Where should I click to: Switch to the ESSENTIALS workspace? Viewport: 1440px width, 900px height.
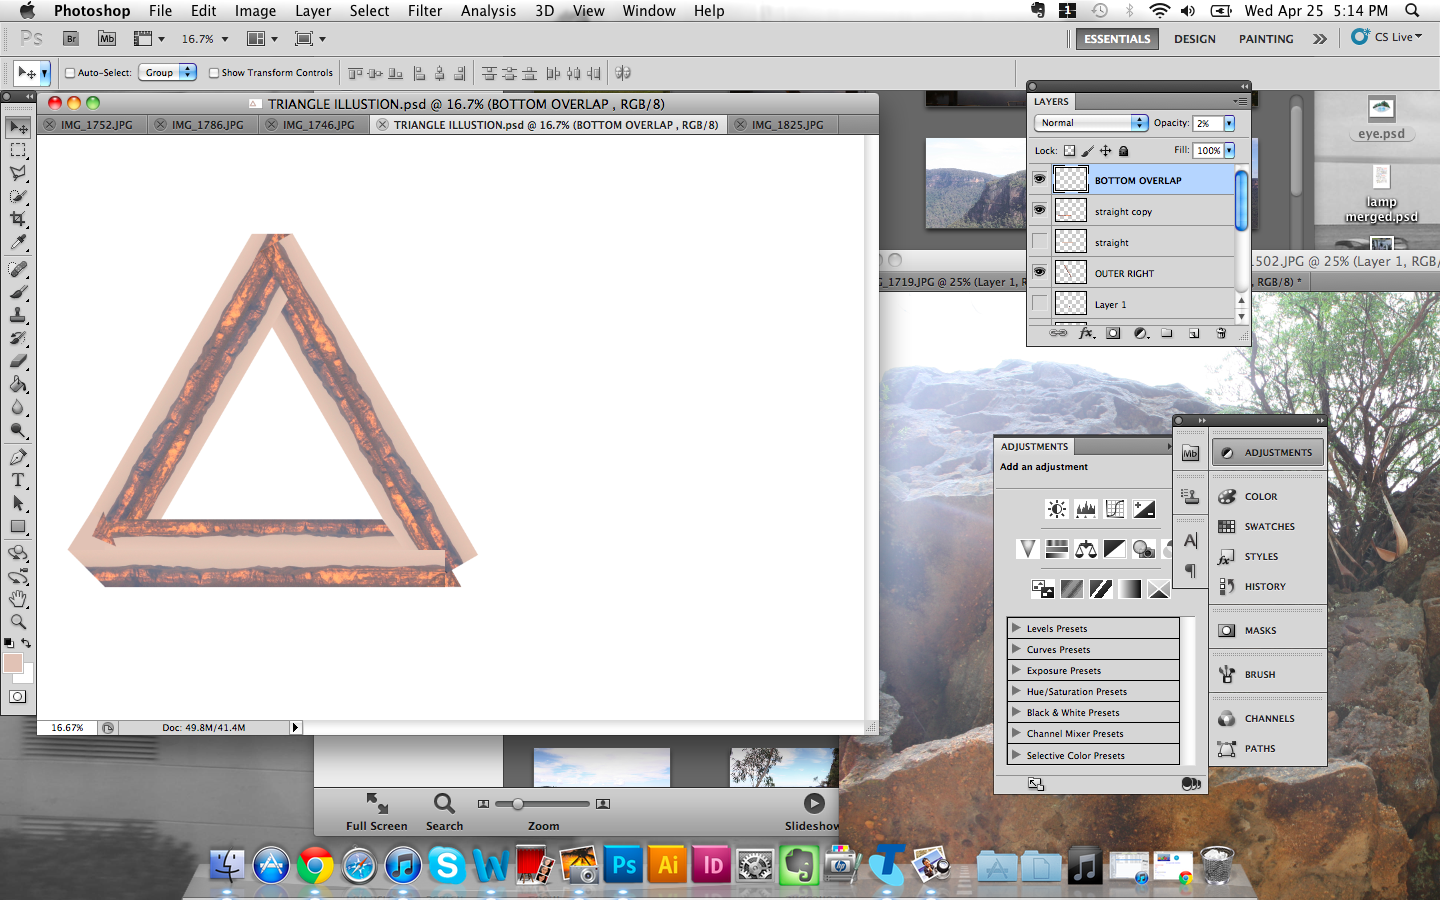(x=1117, y=39)
